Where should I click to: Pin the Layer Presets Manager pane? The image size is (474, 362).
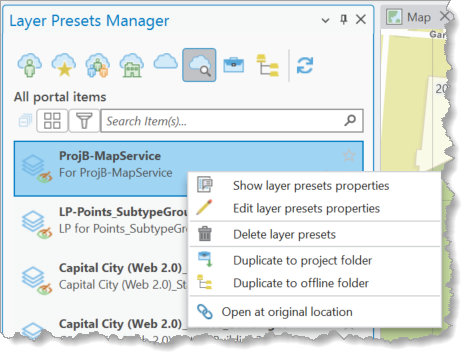(x=344, y=20)
